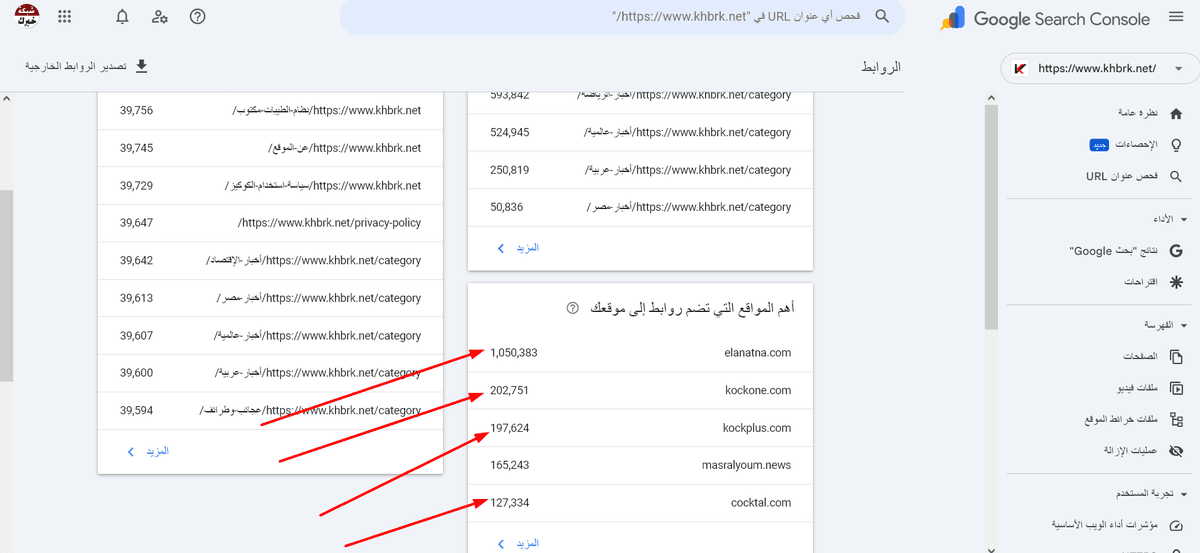
Task: Click المزيد under the left pages table
Action: pos(149,451)
